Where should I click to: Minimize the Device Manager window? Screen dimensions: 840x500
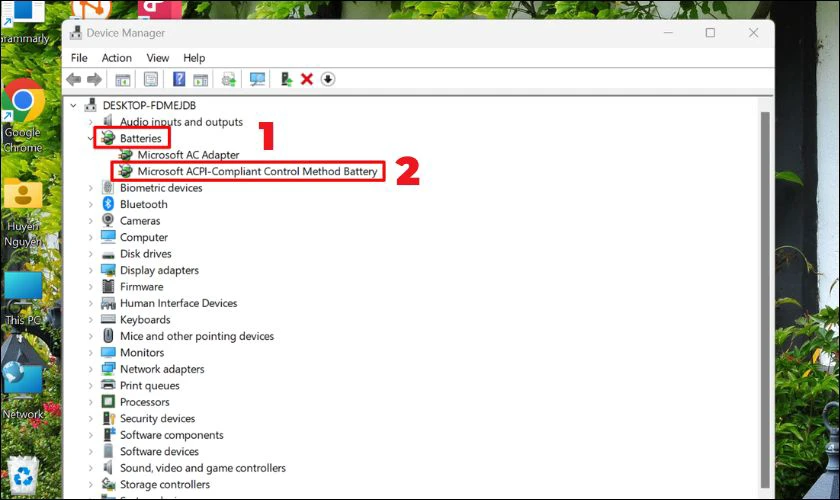(668, 33)
